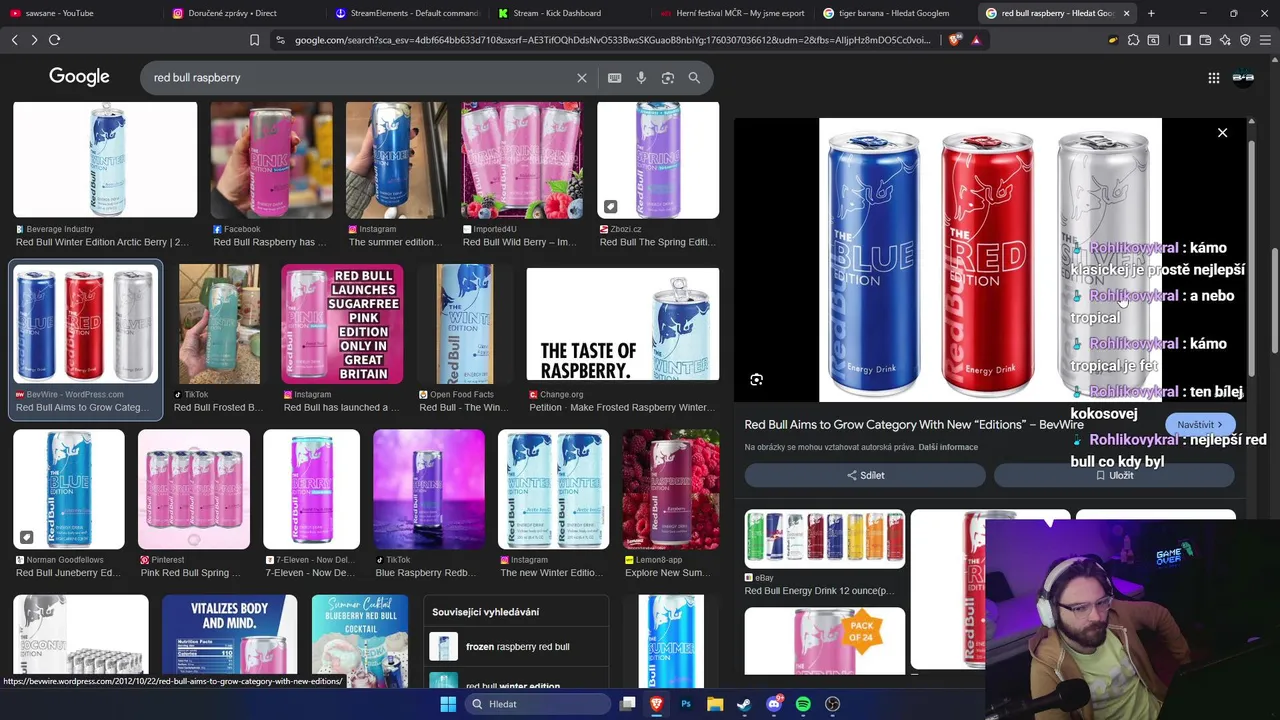Open the Sugarfree Pink Edition thumbnail
1280x720 pixels.
pos(343,324)
